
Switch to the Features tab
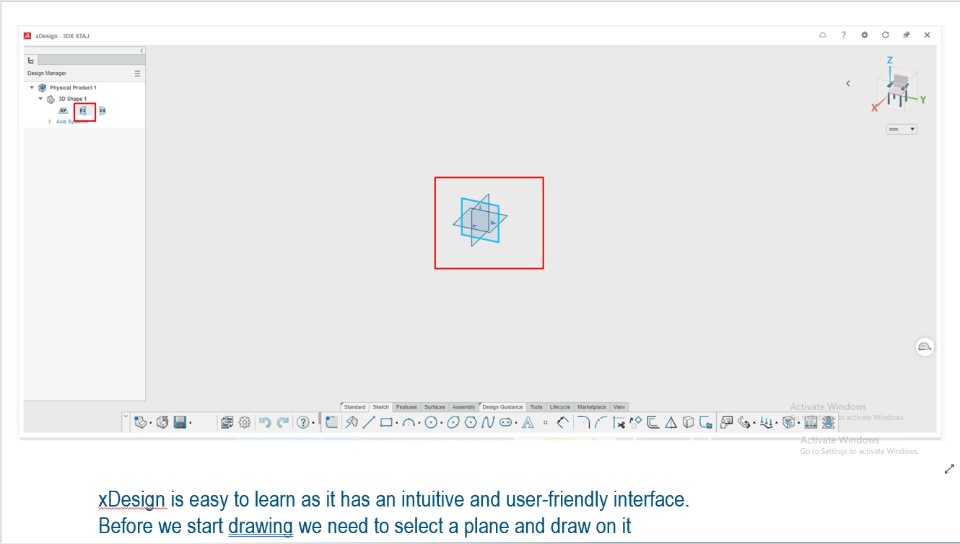click(407, 407)
